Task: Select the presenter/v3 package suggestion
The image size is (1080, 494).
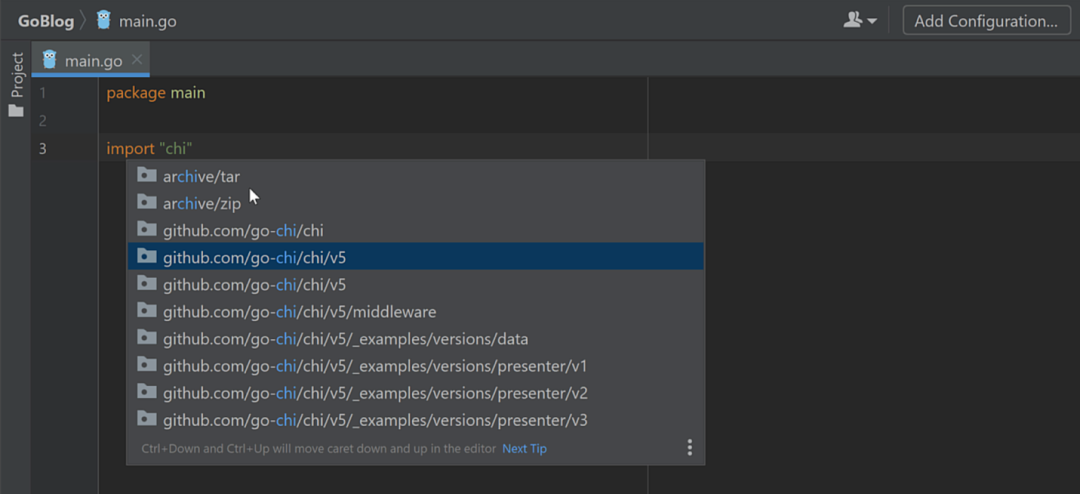Action: (415, 420)
